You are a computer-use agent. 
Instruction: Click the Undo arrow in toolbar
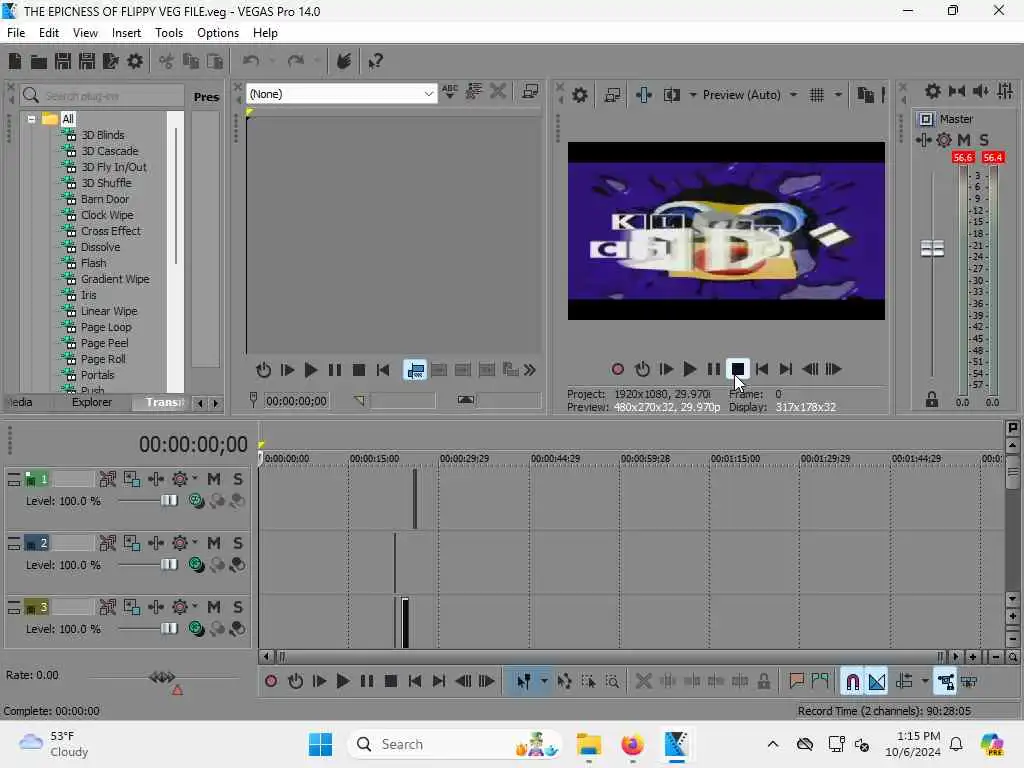coord(251,61)
